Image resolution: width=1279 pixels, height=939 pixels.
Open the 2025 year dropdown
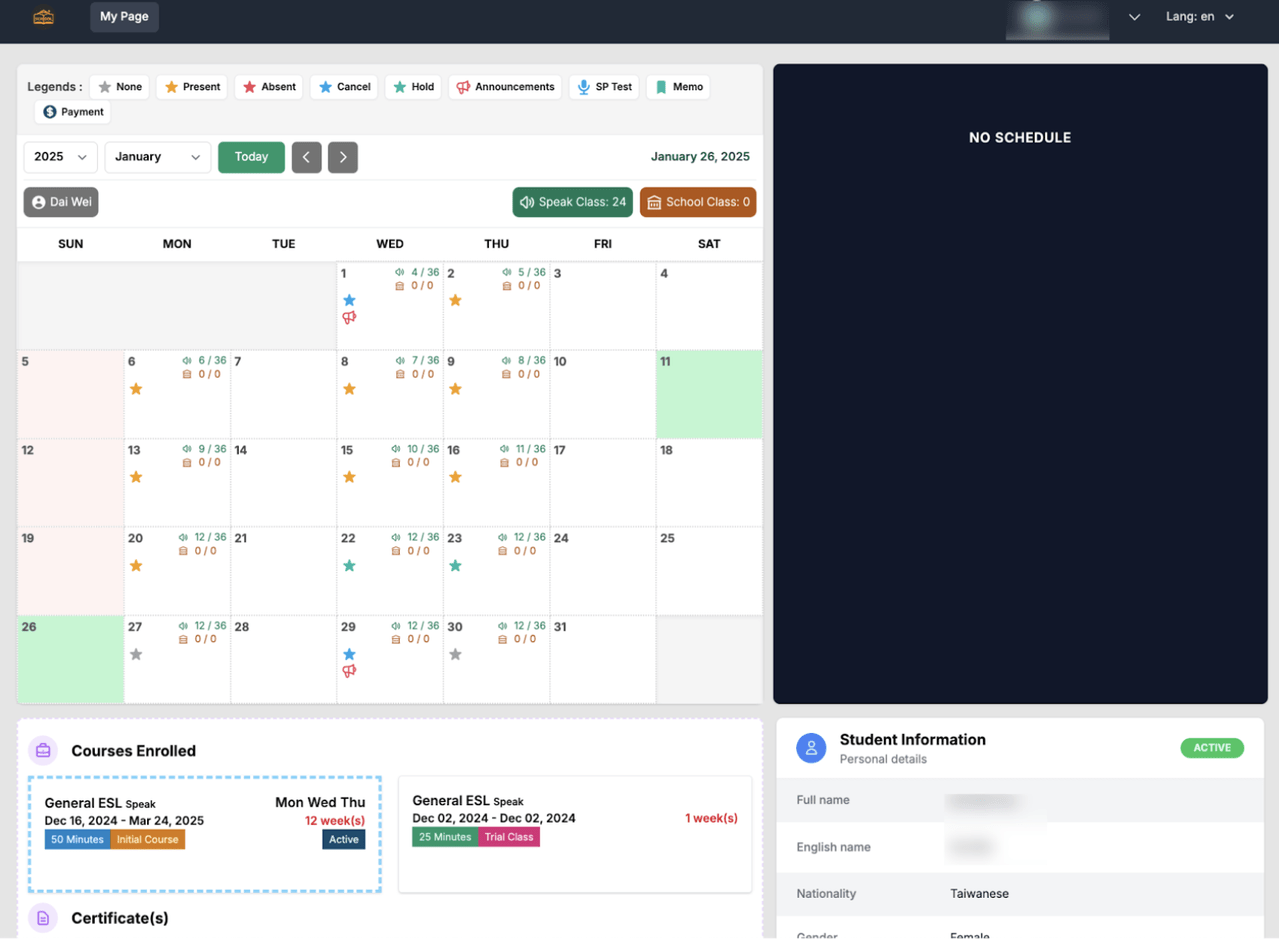[x=60, y=157]
